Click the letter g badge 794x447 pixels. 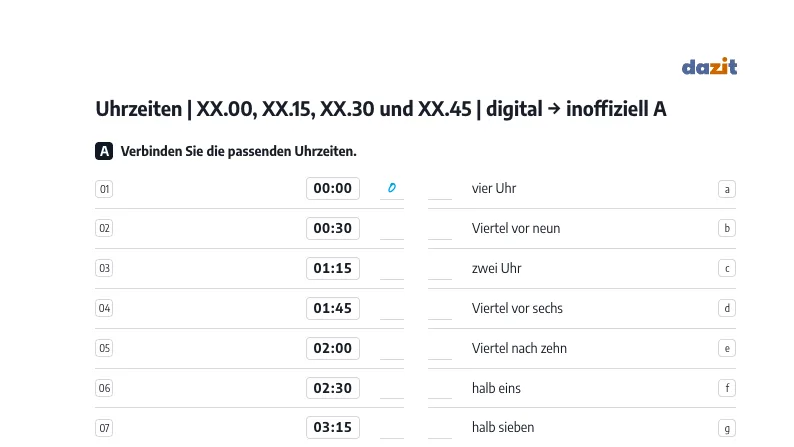[727, 428]
